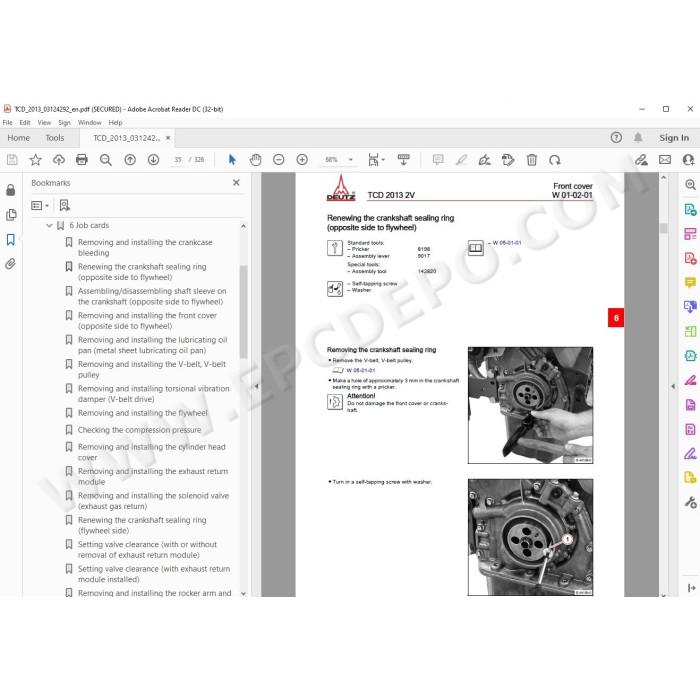Go to the previous page arrow
Screen dimensions: 700x700
[x=130, y=160]
